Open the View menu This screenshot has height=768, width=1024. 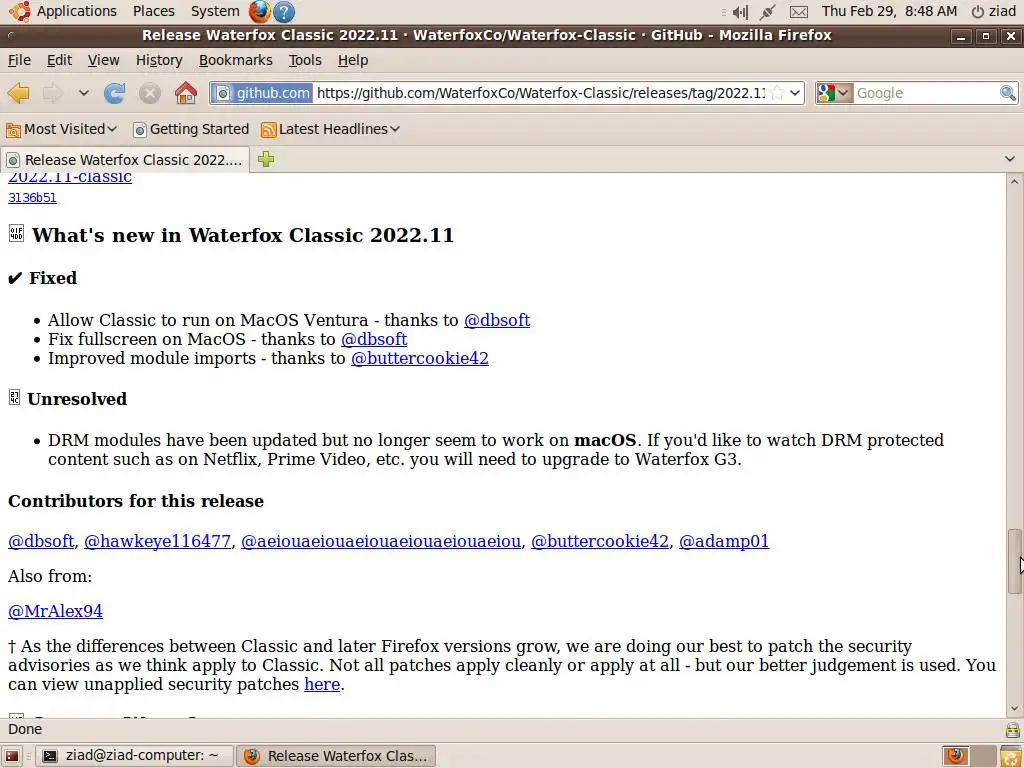[x=104, y=60]
